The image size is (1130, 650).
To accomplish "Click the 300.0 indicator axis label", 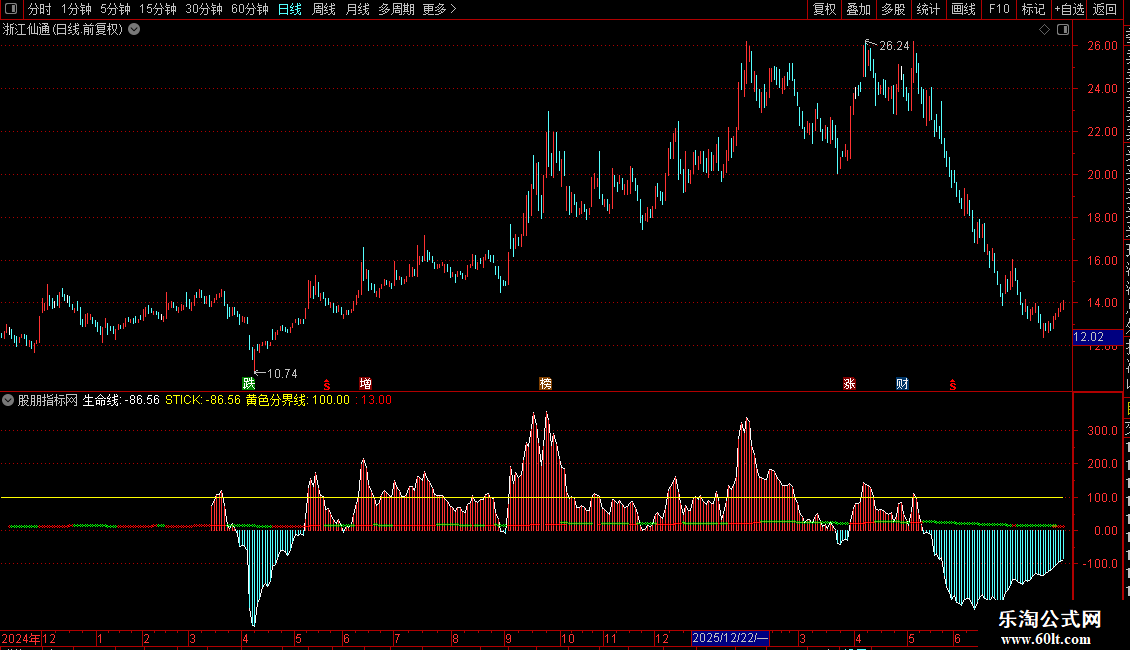I will tap(1103, 430).
